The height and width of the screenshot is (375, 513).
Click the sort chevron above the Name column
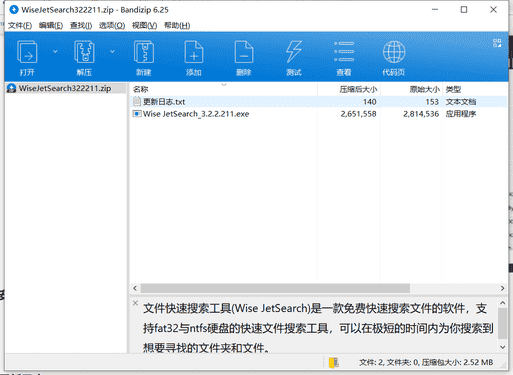(224, 85)
